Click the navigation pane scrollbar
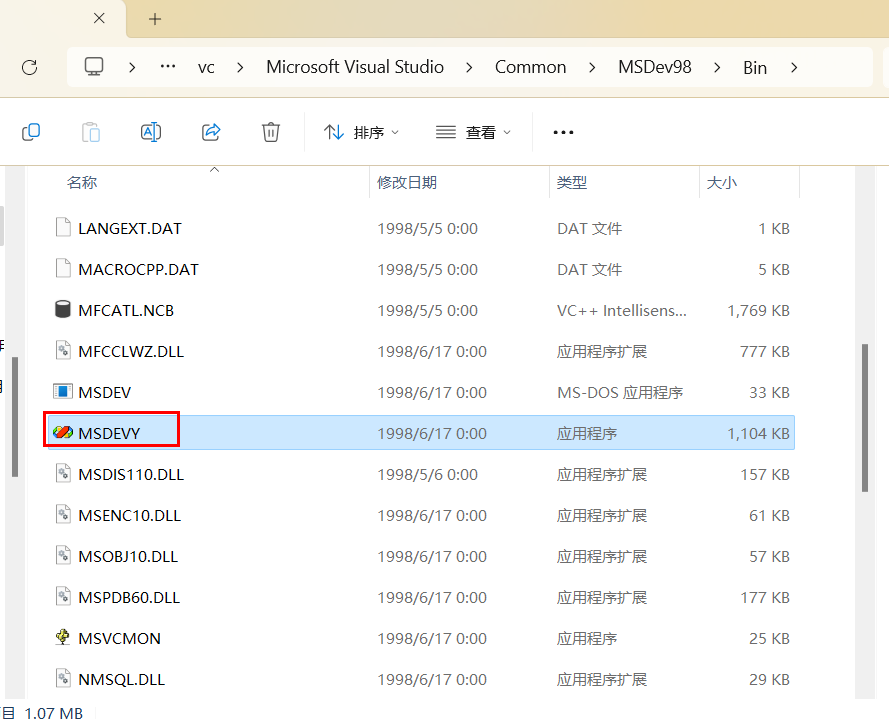 15,417
